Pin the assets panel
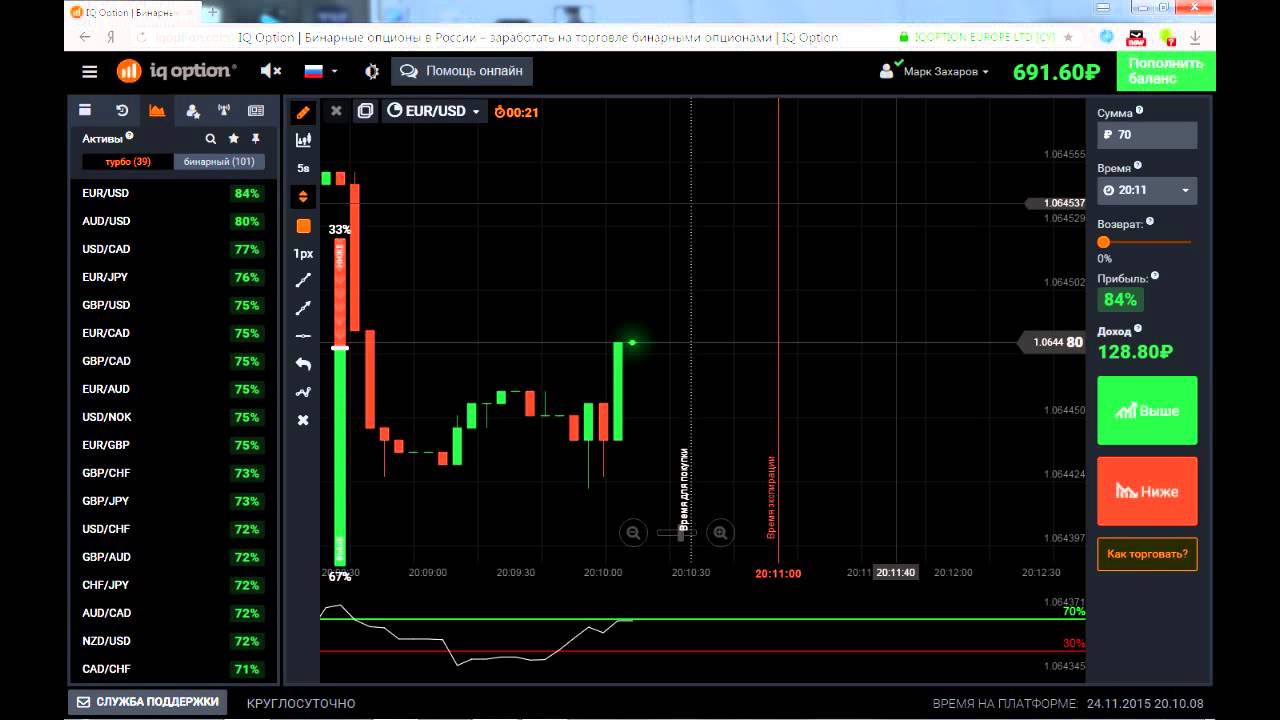This screenshot has height=720, width=1280. pyautogui.click(x=255, y=139)
